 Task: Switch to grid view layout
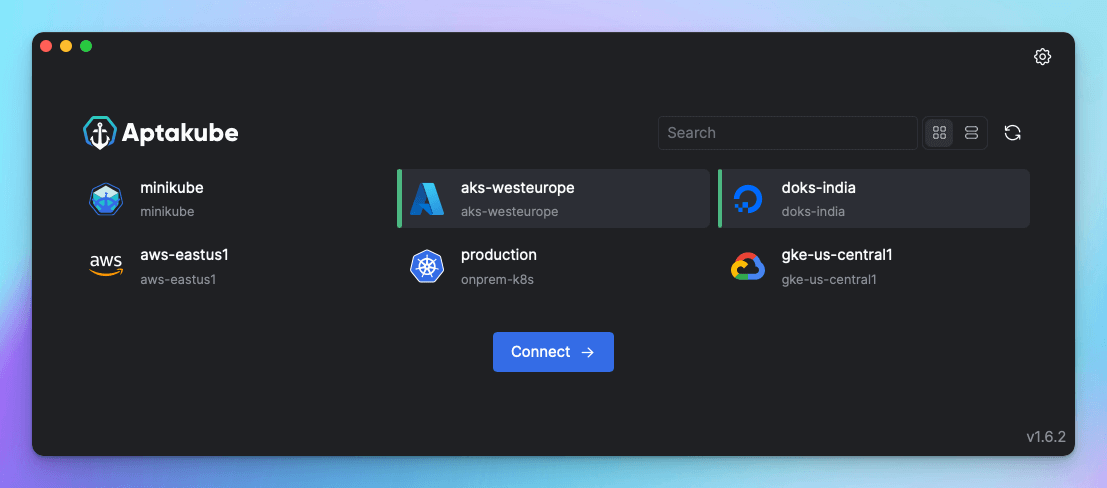(939, 133)
